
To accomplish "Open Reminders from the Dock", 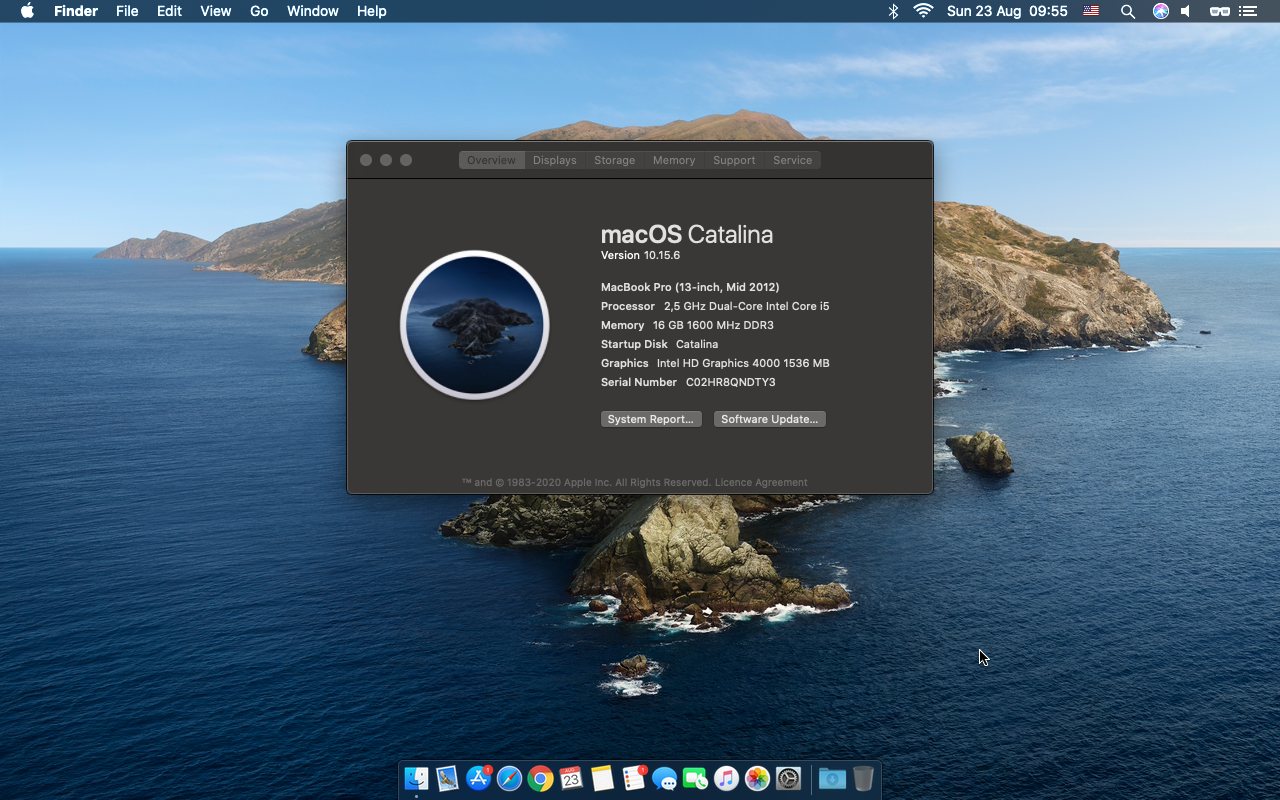I will pyautogui.click(x=633, y=778).
